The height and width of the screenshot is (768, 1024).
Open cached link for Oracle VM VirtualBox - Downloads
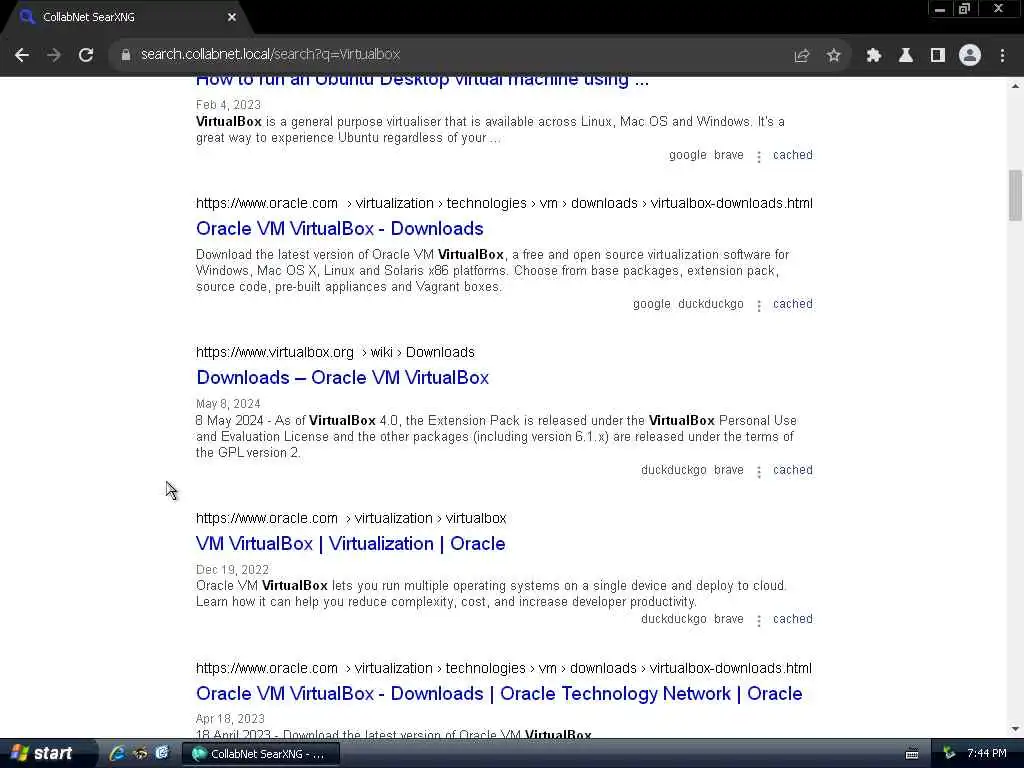point(793,304)
